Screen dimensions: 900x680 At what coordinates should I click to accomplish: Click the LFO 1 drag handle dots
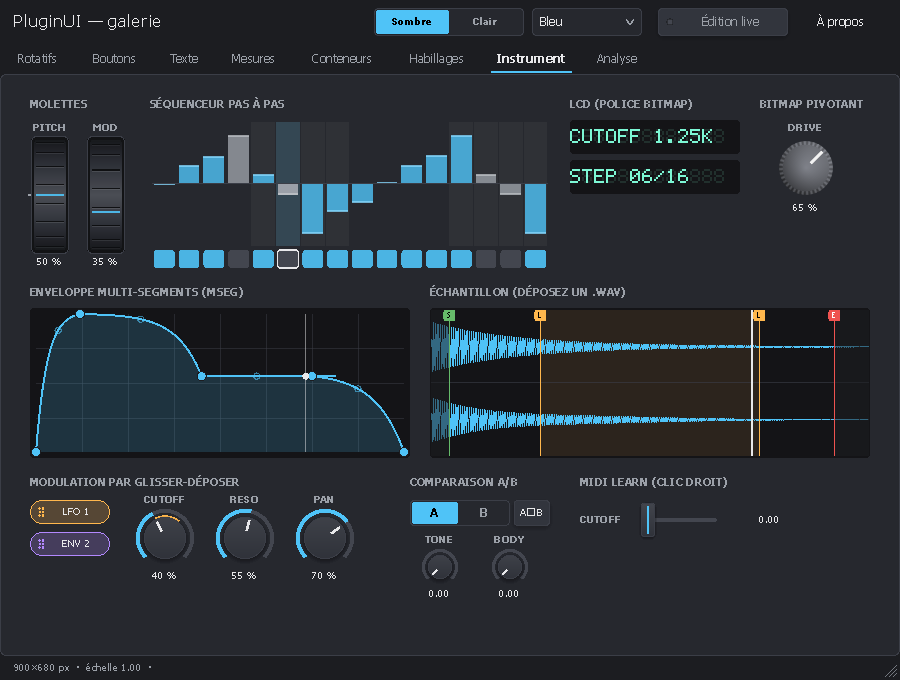pyautogui.click(x=41, y=512)
